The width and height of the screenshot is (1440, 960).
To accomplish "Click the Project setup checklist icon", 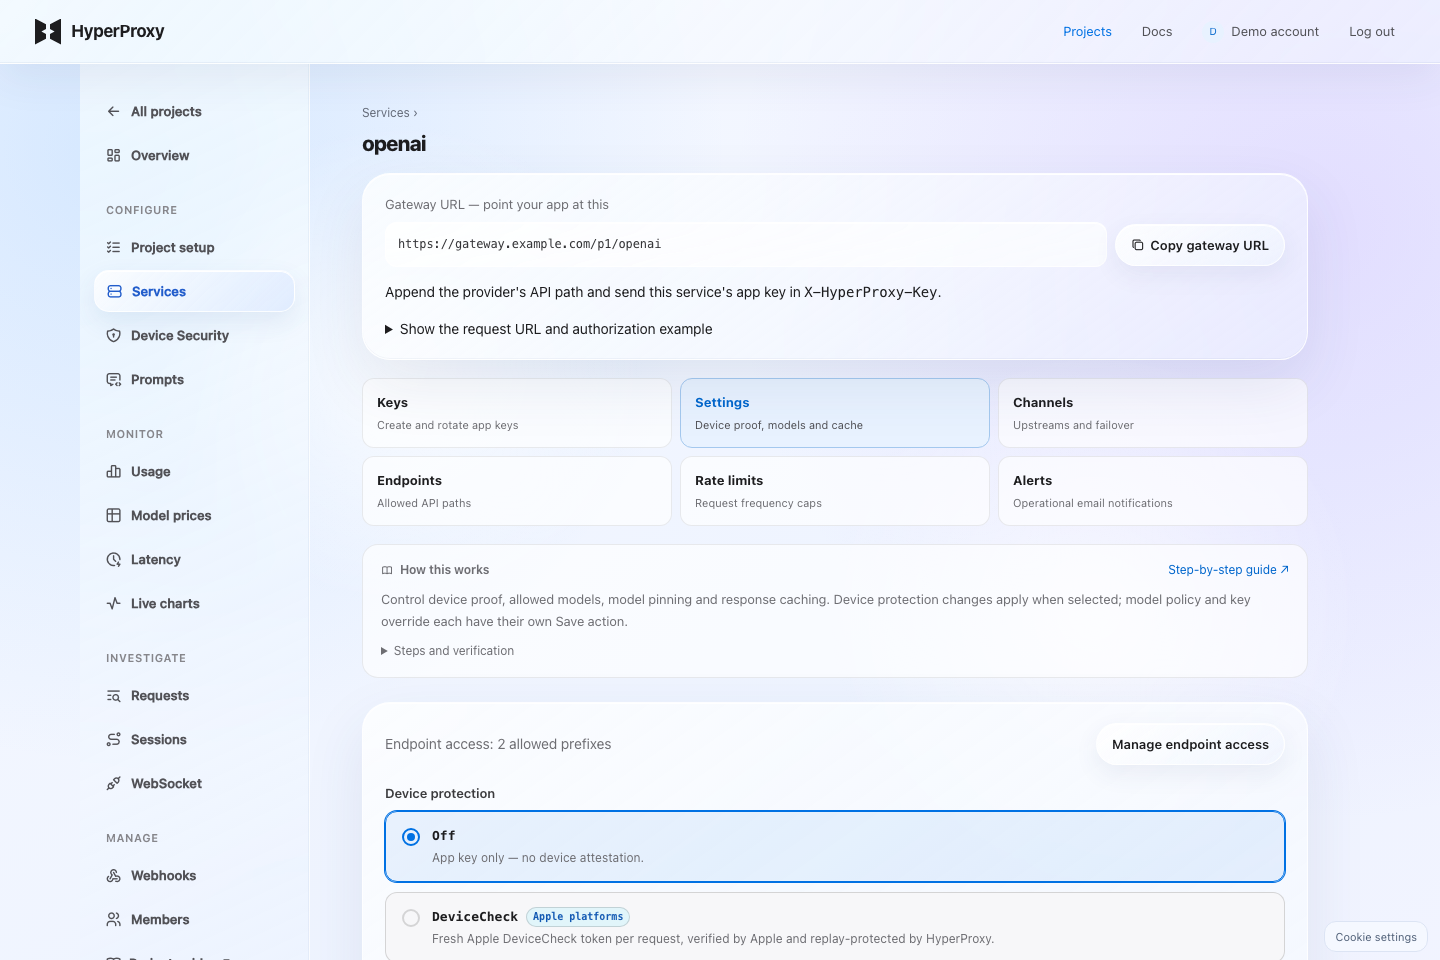I will (x=114, y=248).
